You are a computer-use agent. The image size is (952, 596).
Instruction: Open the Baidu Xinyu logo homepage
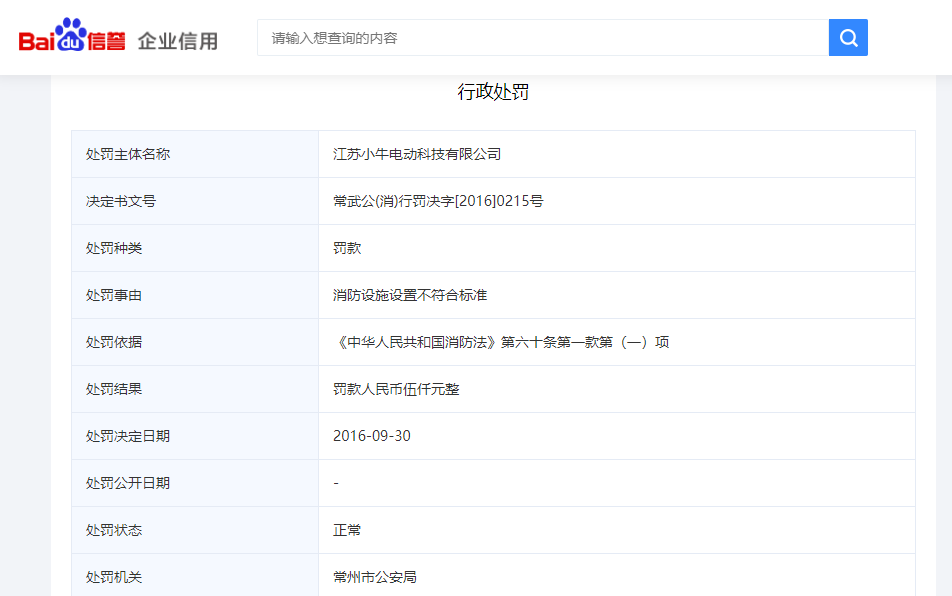click(x=72, y=35)
